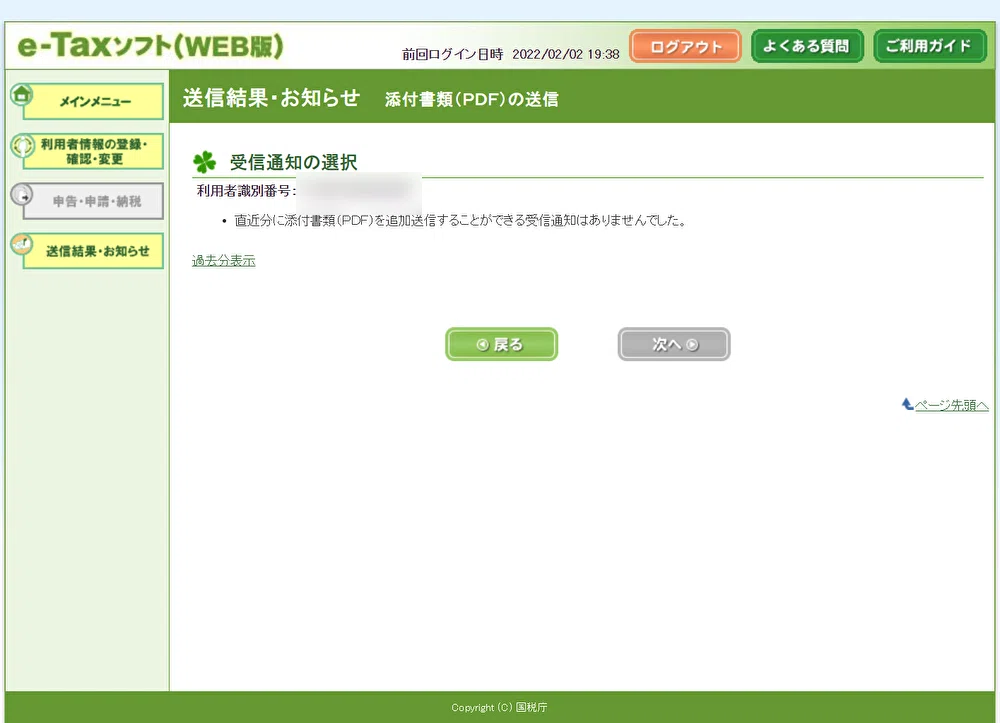Click the 前回ログイン日時 2022/02/02 19:38 text
Screen dimensions: 1000x723
point(510,54)
